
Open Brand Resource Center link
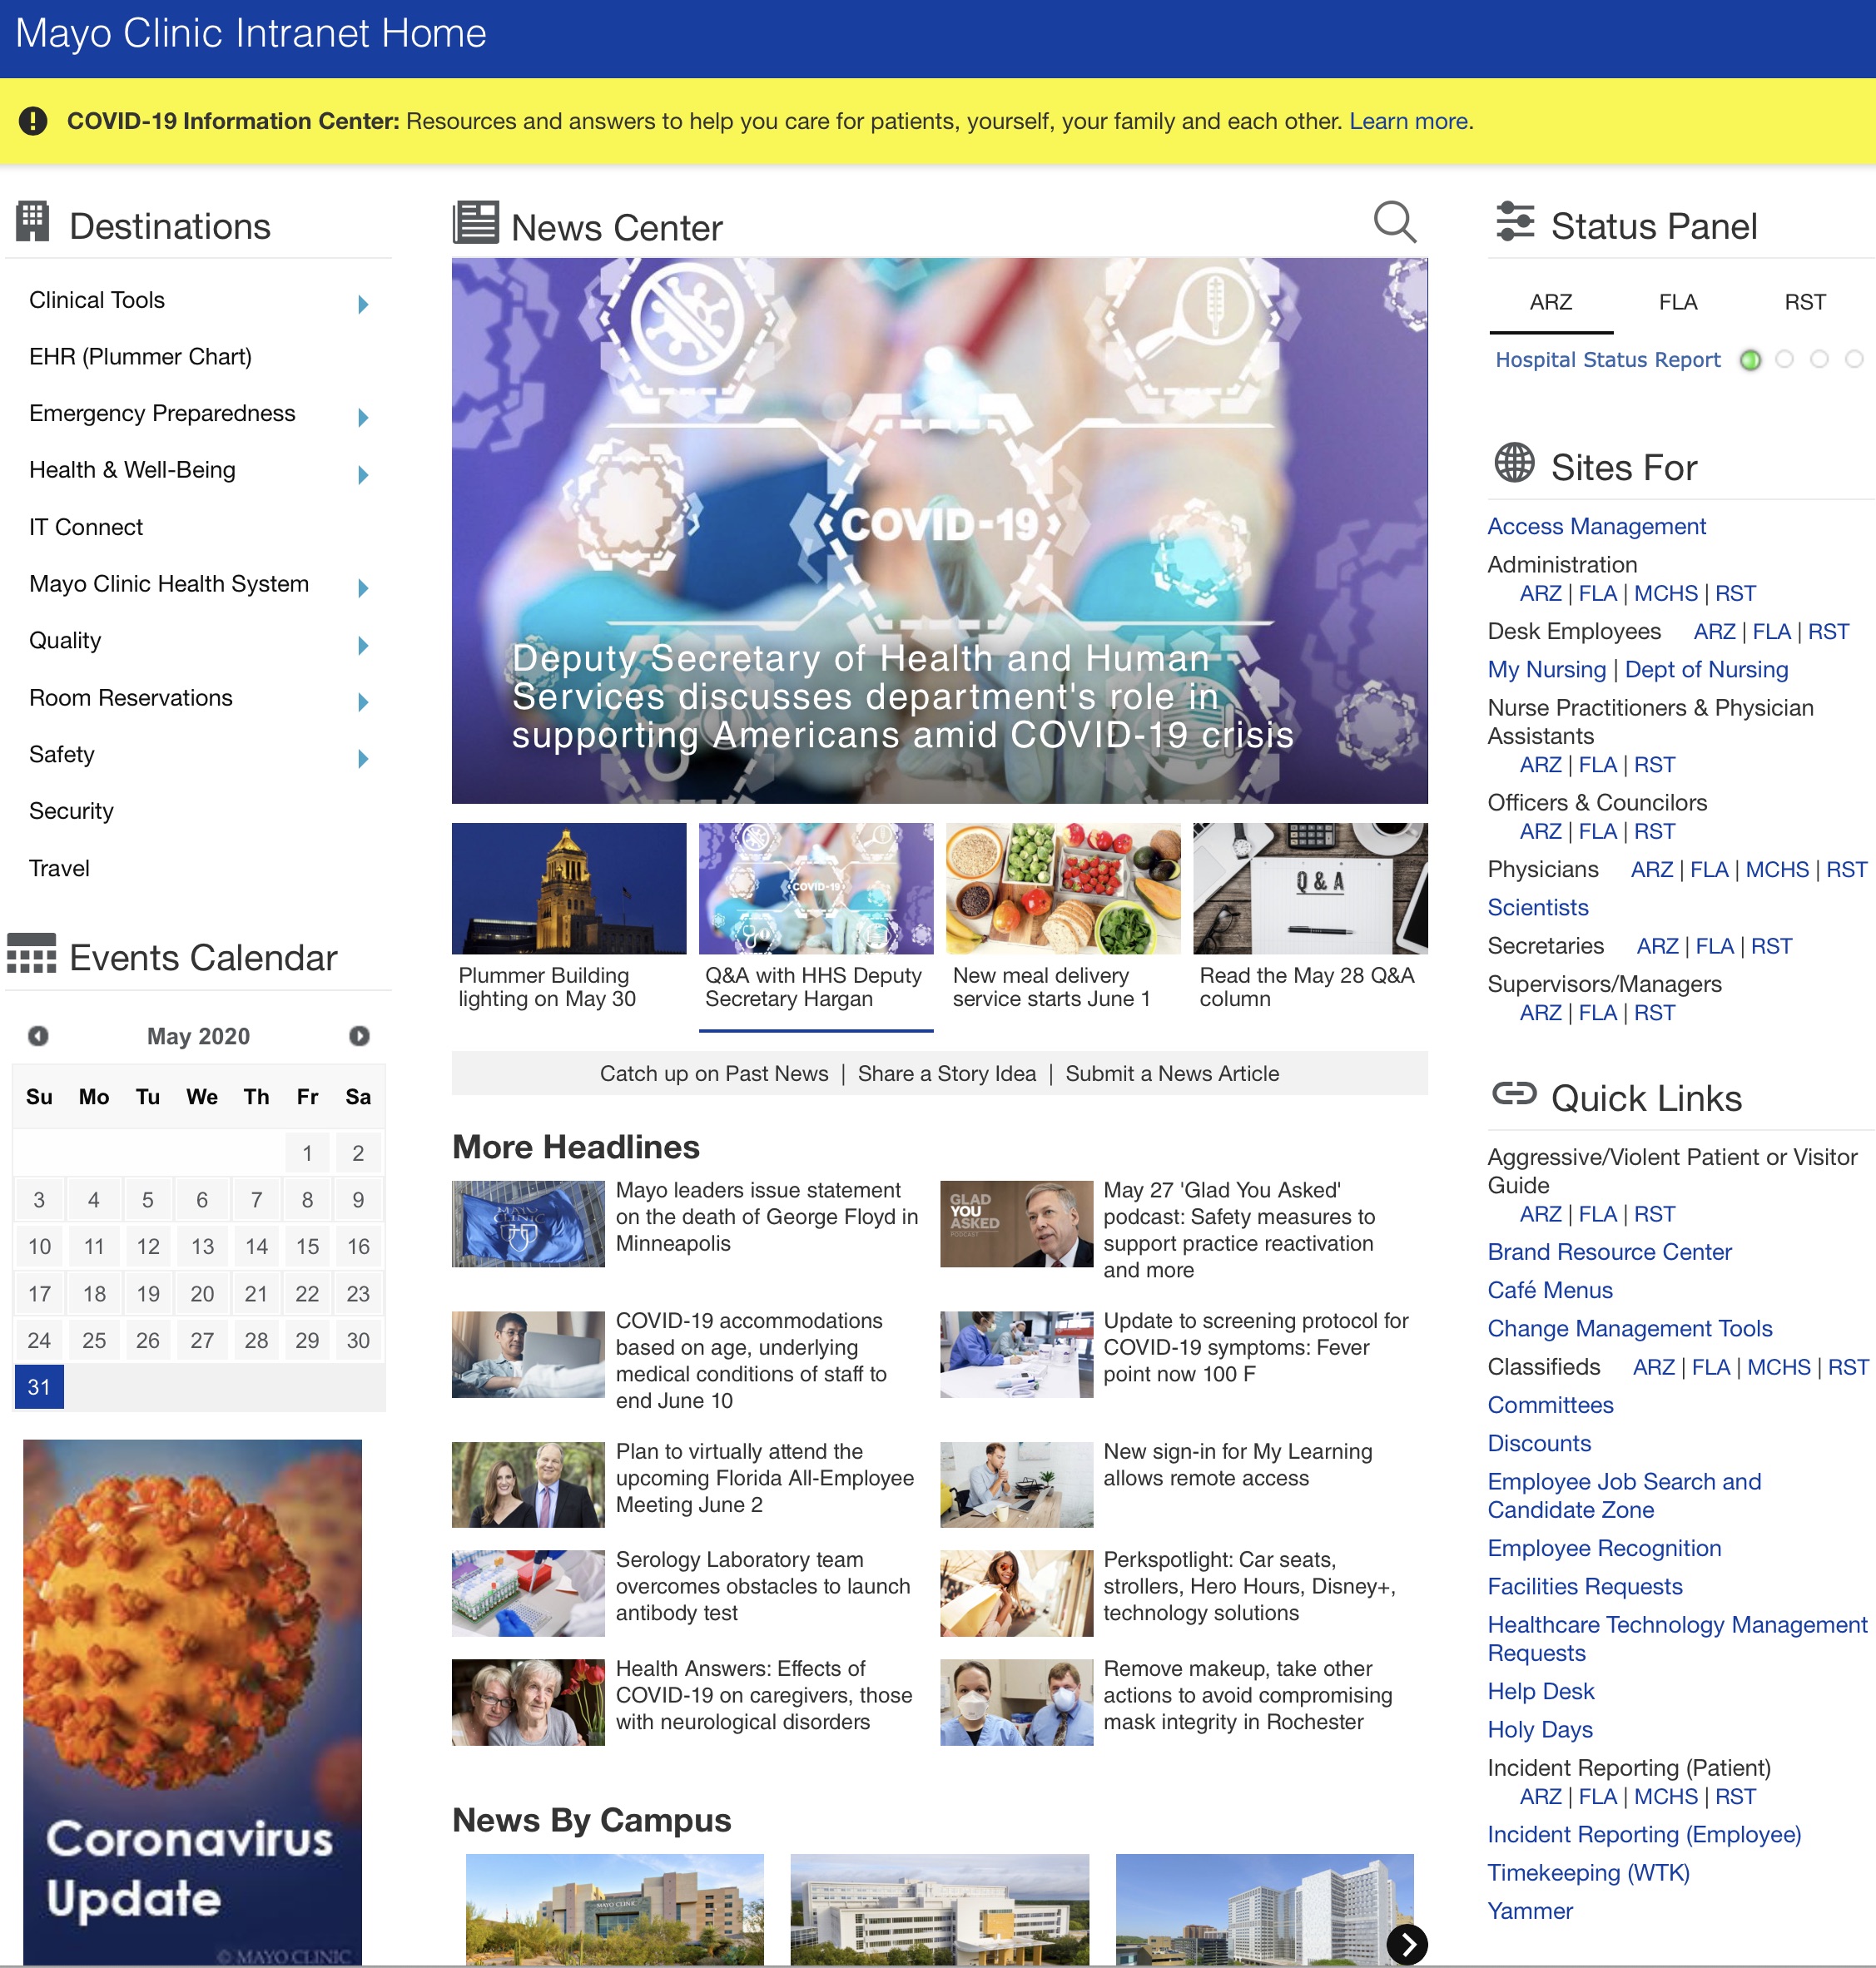(x=1609, y=1252)
